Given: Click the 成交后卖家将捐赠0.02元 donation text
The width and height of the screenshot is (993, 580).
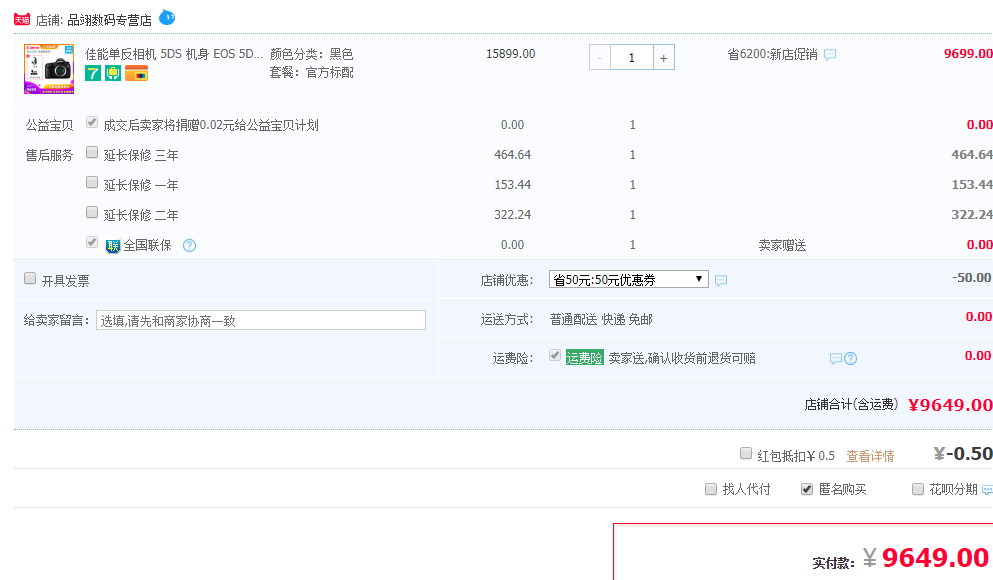Looking at the screenshot, I should (211, 125).
